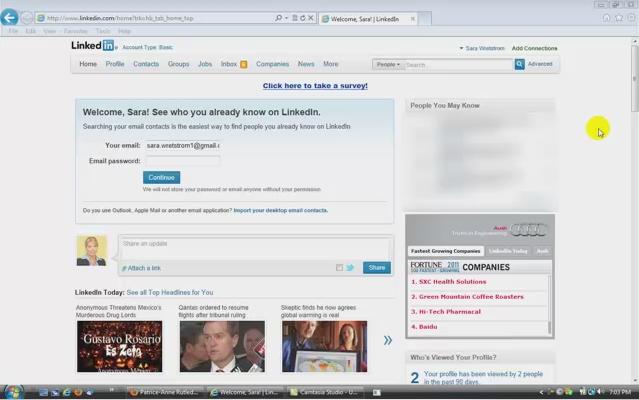Go back with the browser back arrow
Screen dimensions: 639x400
(9, 18)
